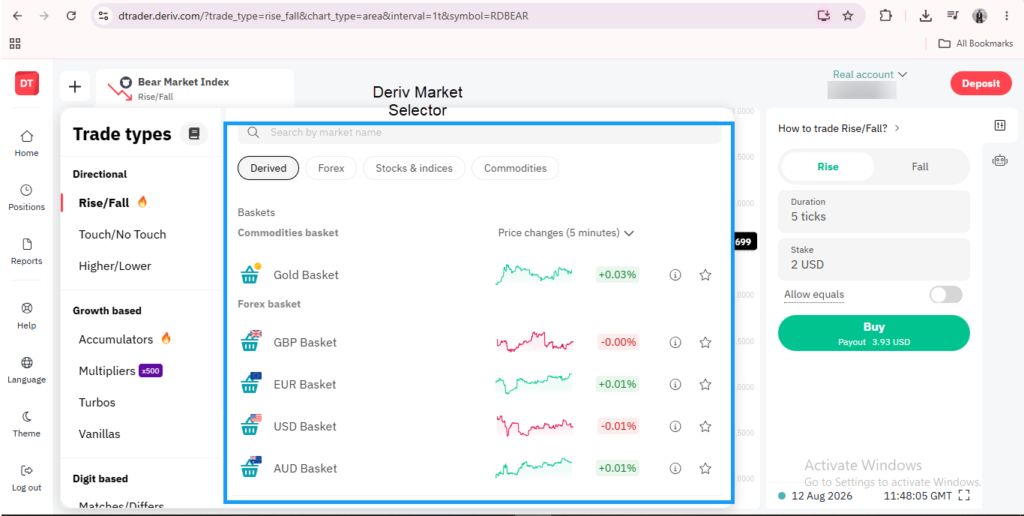
Task: View EUR Basket info icon
Action: tap(675, 384)
